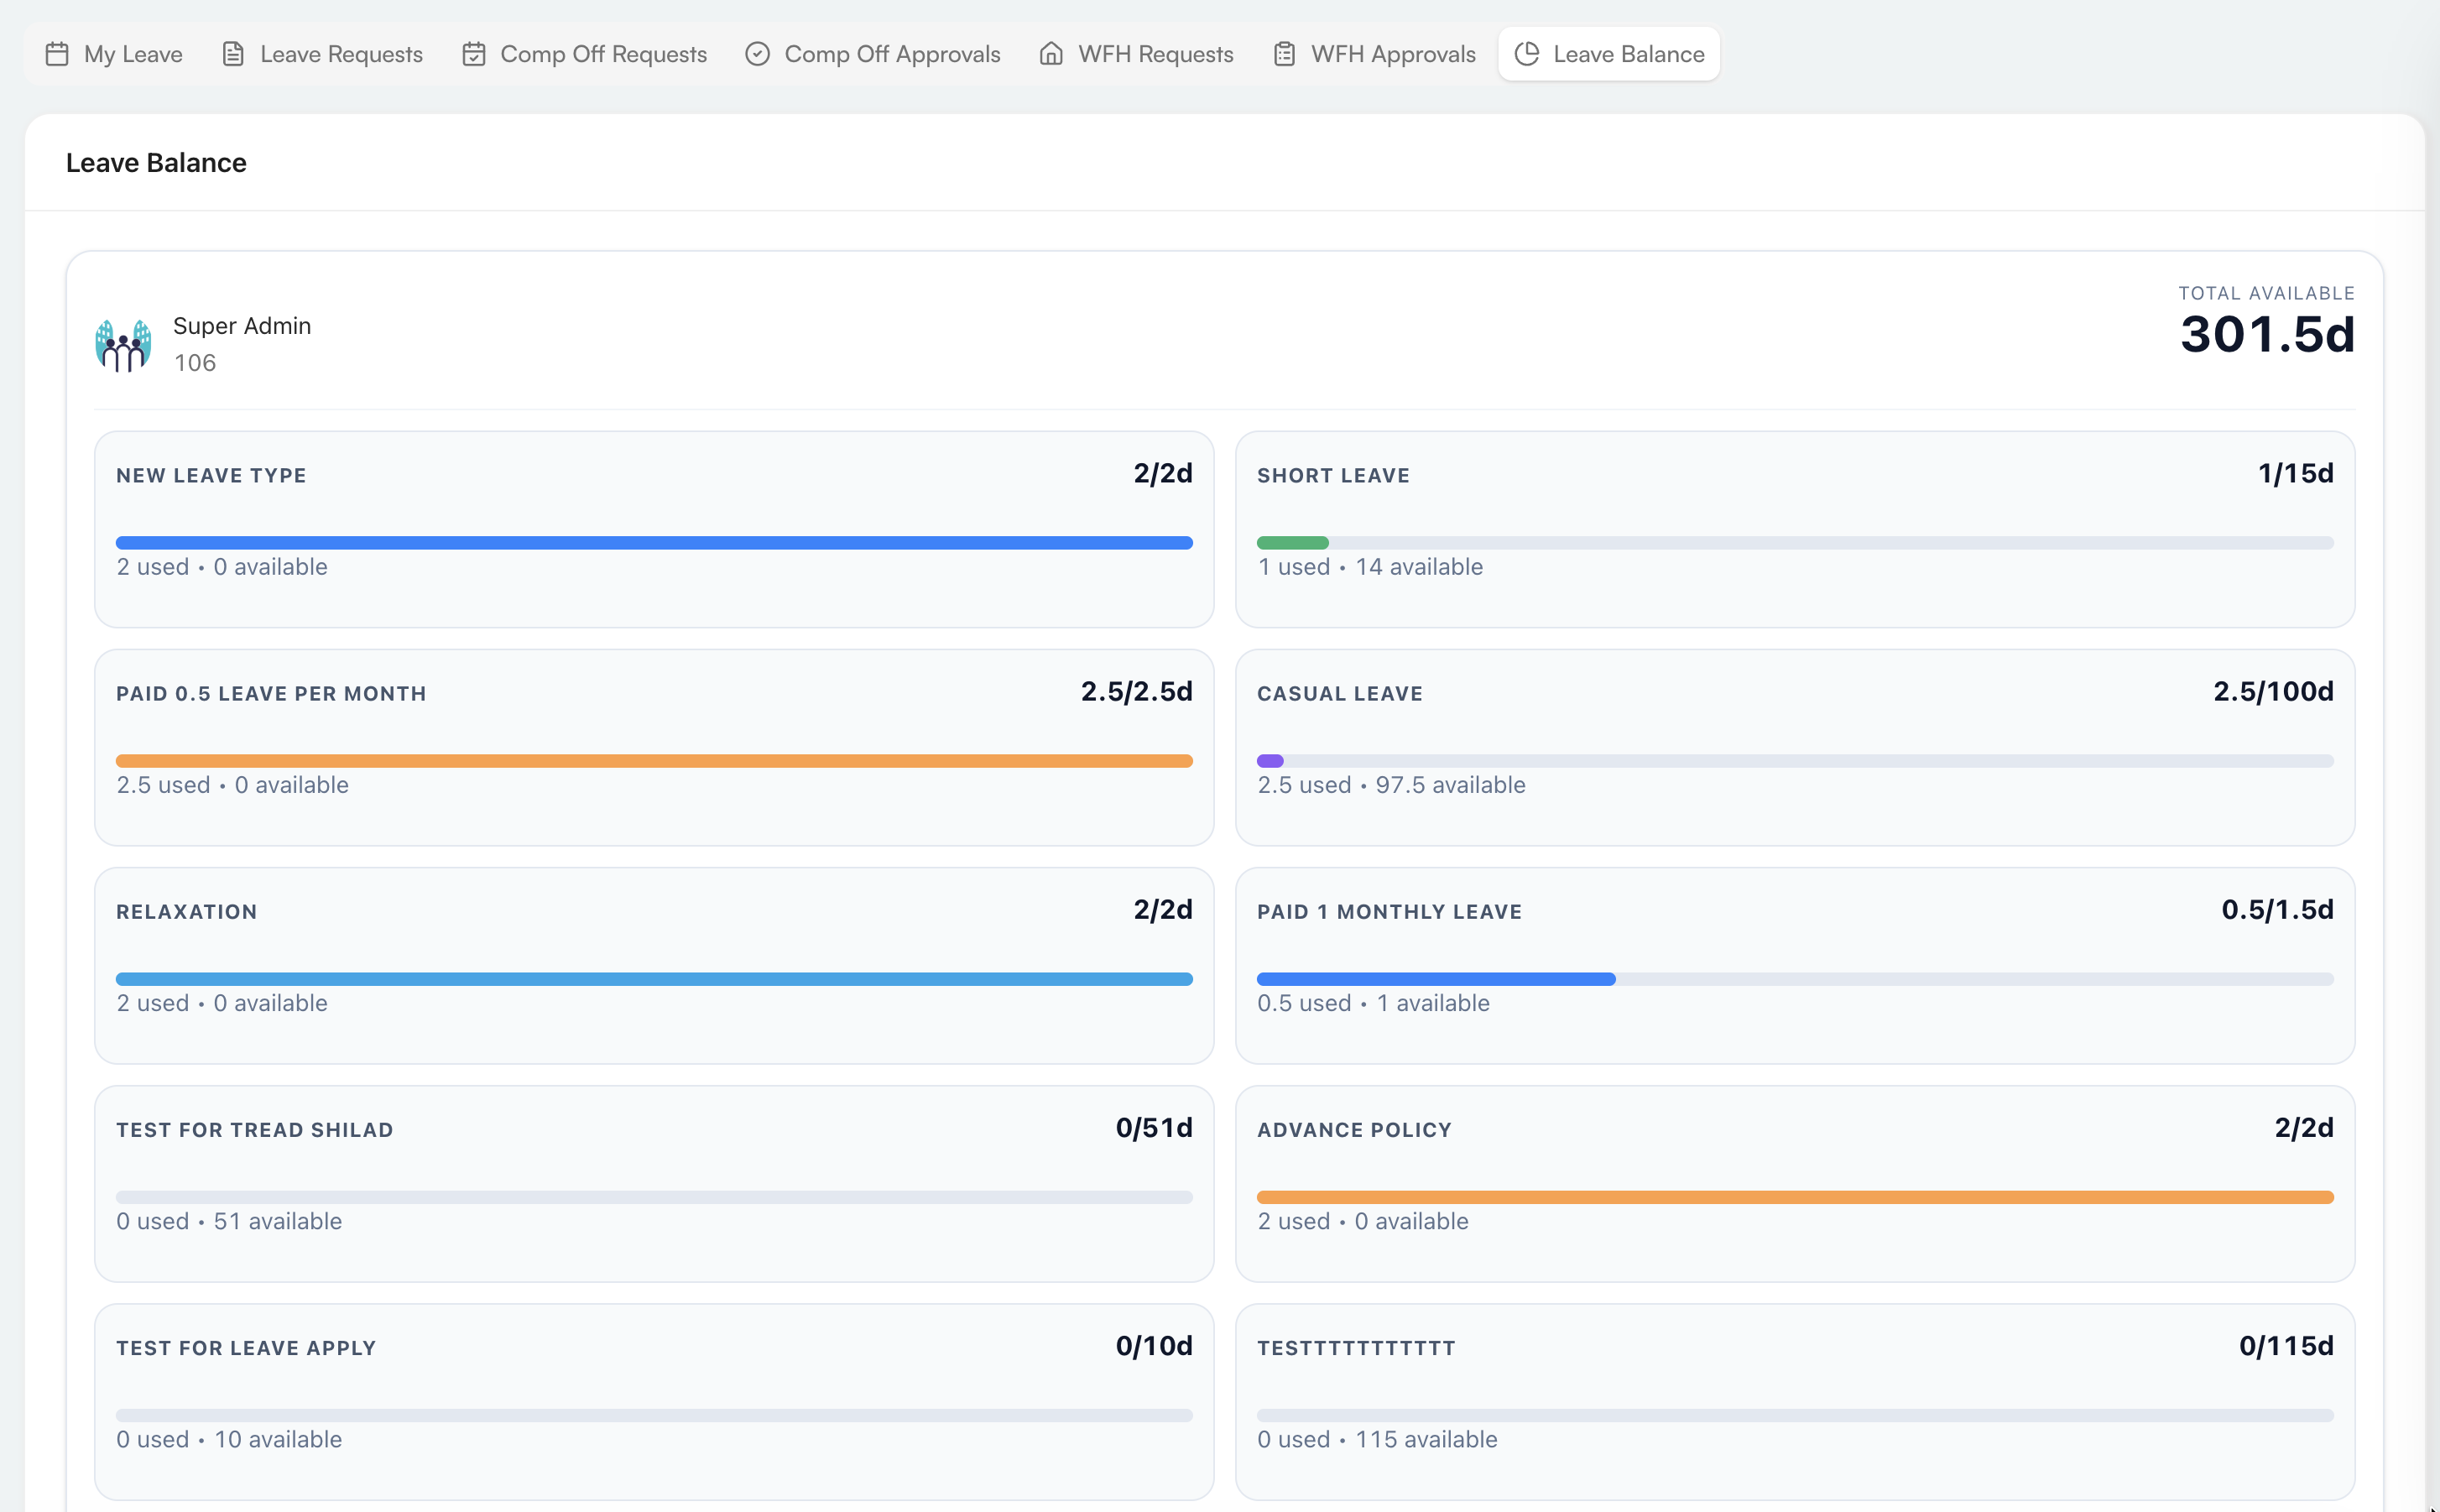This screenshot has height=1512, width=2440.
Task: Click the Paid 1 Monthly Leave progress bar
Action: pyautogui.click(x=1795, y=979)
